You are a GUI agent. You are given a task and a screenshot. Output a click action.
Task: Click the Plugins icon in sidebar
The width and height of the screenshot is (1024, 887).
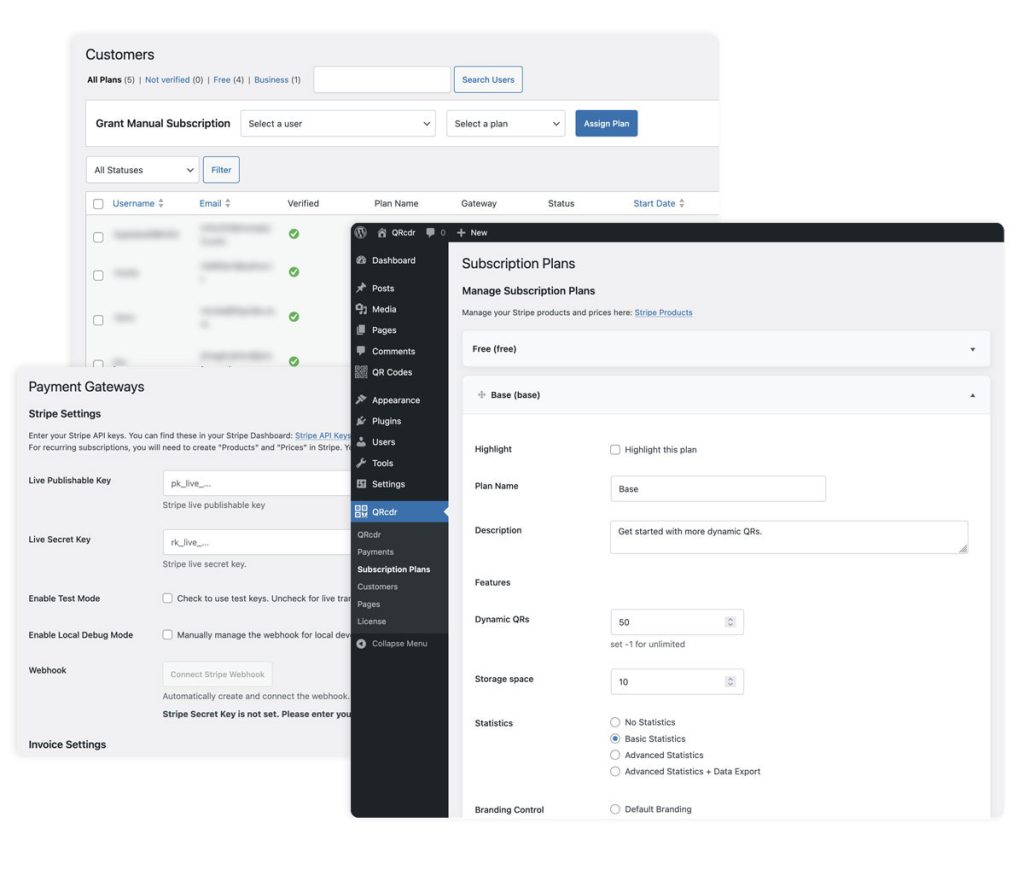[x=361, y=421]
